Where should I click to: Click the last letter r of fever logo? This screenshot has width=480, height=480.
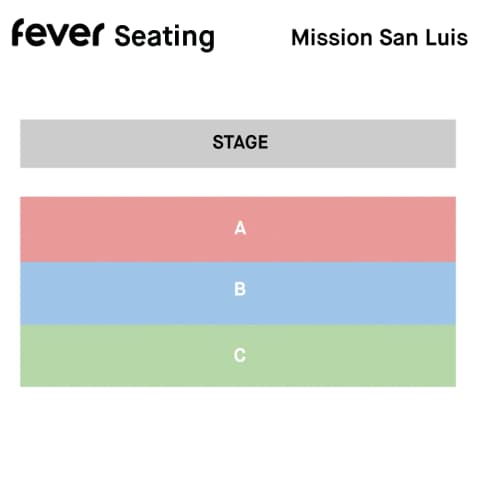coord(98,34)
